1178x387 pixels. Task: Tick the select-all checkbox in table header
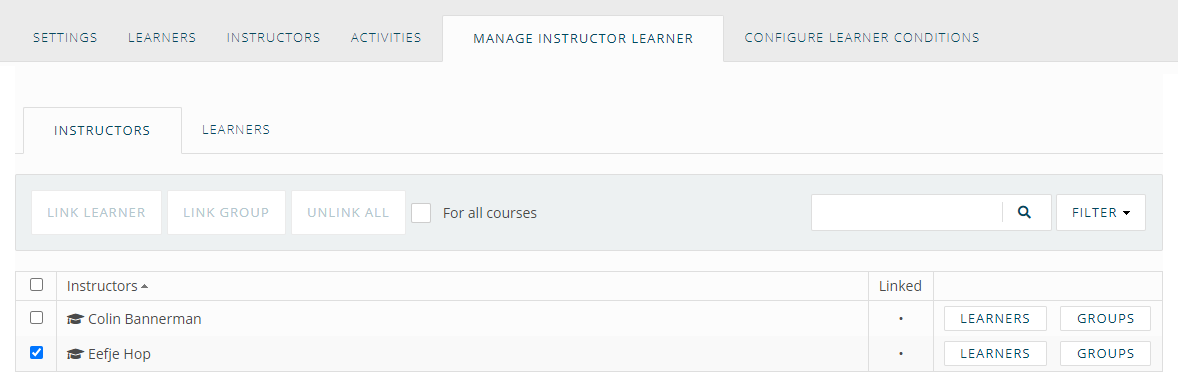point(36,285)
